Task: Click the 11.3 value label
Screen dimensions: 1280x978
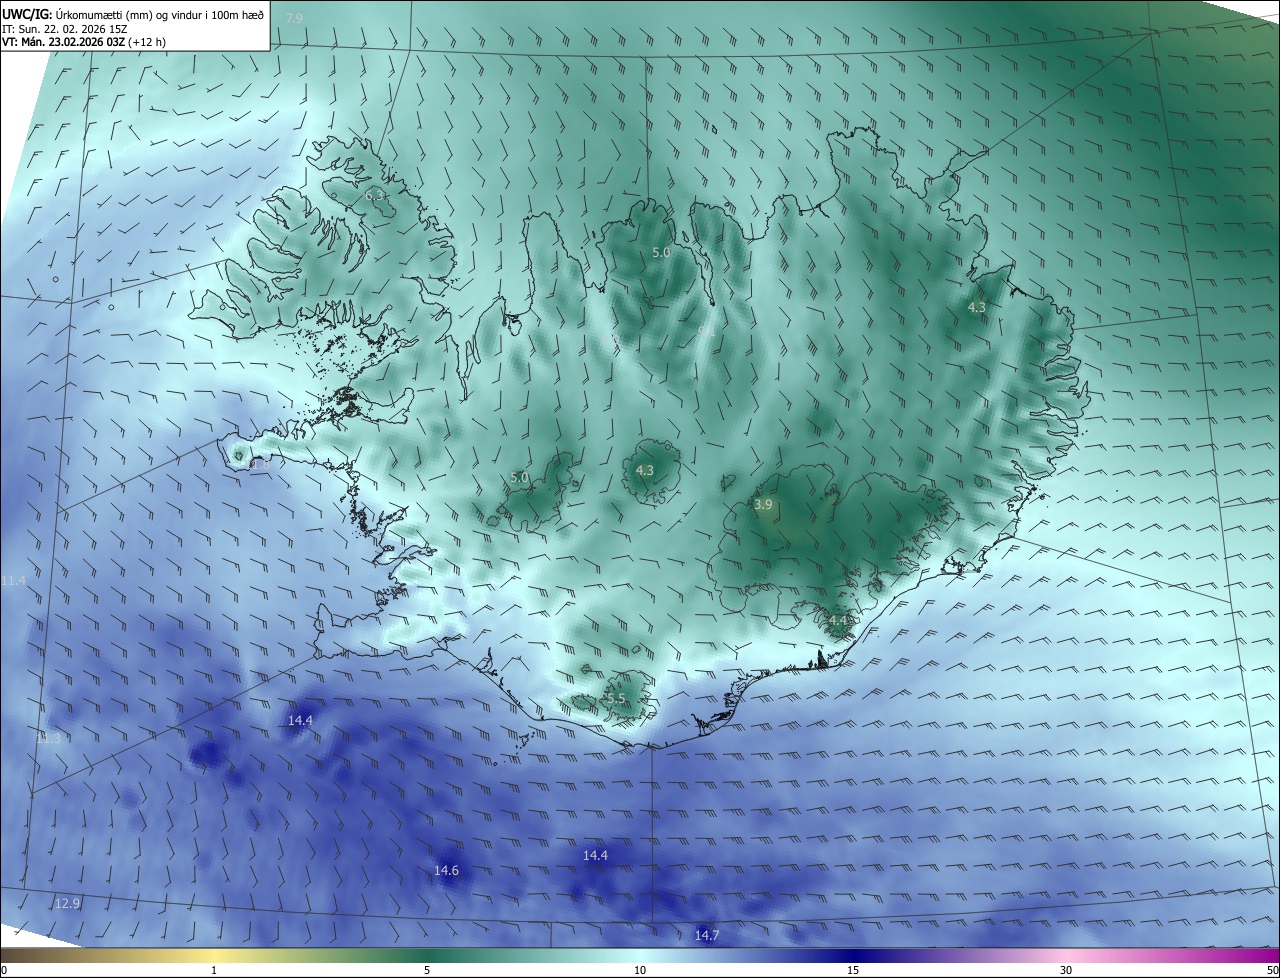Action: point(48,738)
